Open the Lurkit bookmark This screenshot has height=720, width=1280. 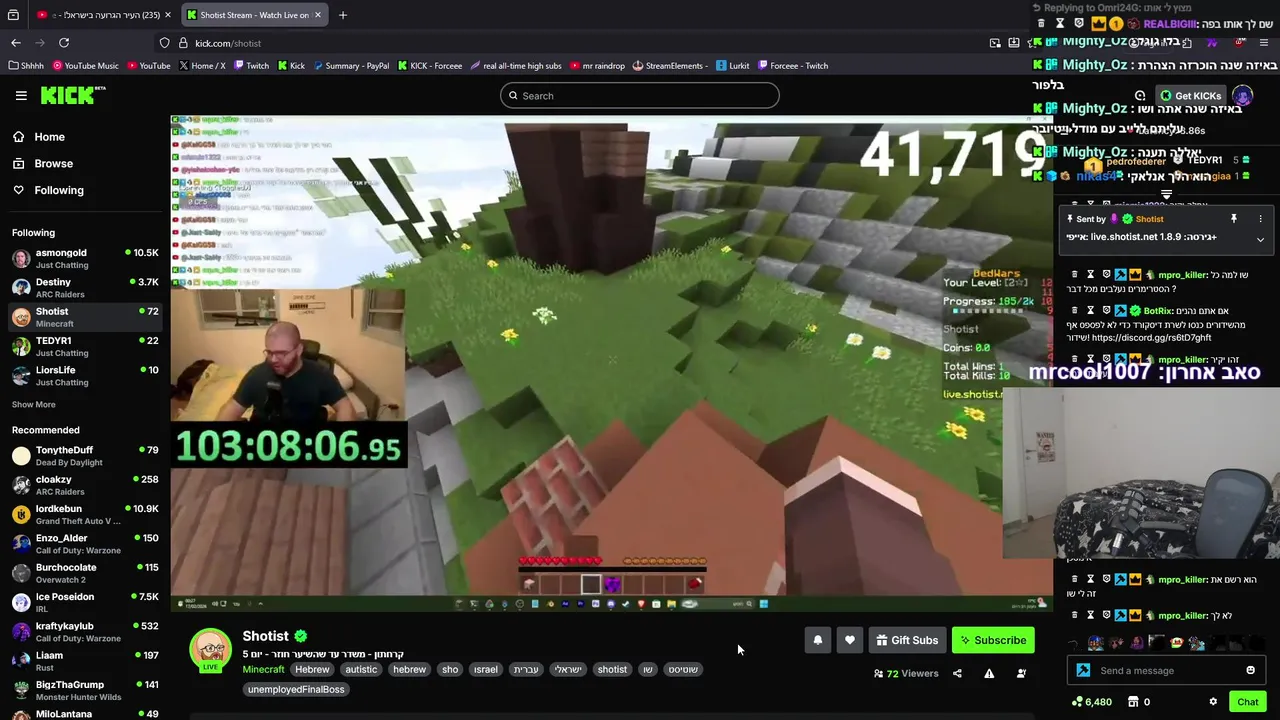[x=733, y=66]
